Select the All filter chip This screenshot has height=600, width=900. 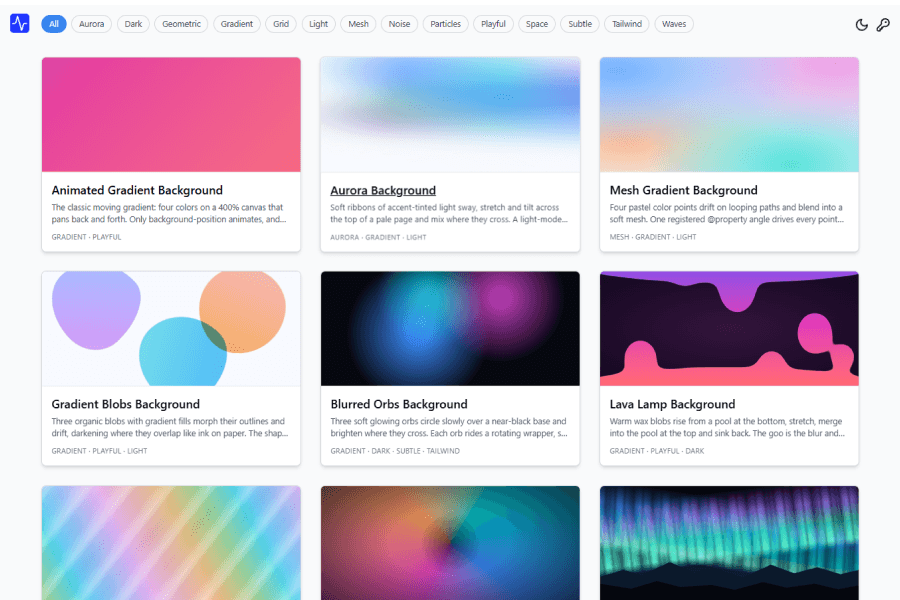pyautogui.click(x=54, y=24)
